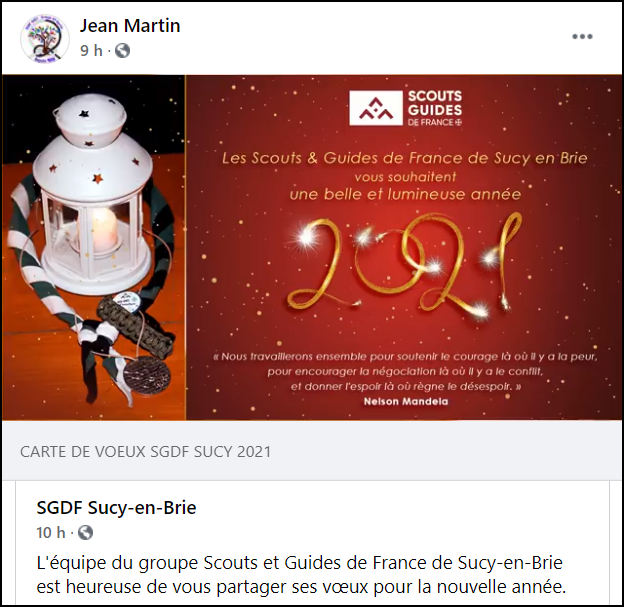Open the SGDF Sucy-en-Brie page link
This screenshot has height=607, width=624.
pos(116,507)
